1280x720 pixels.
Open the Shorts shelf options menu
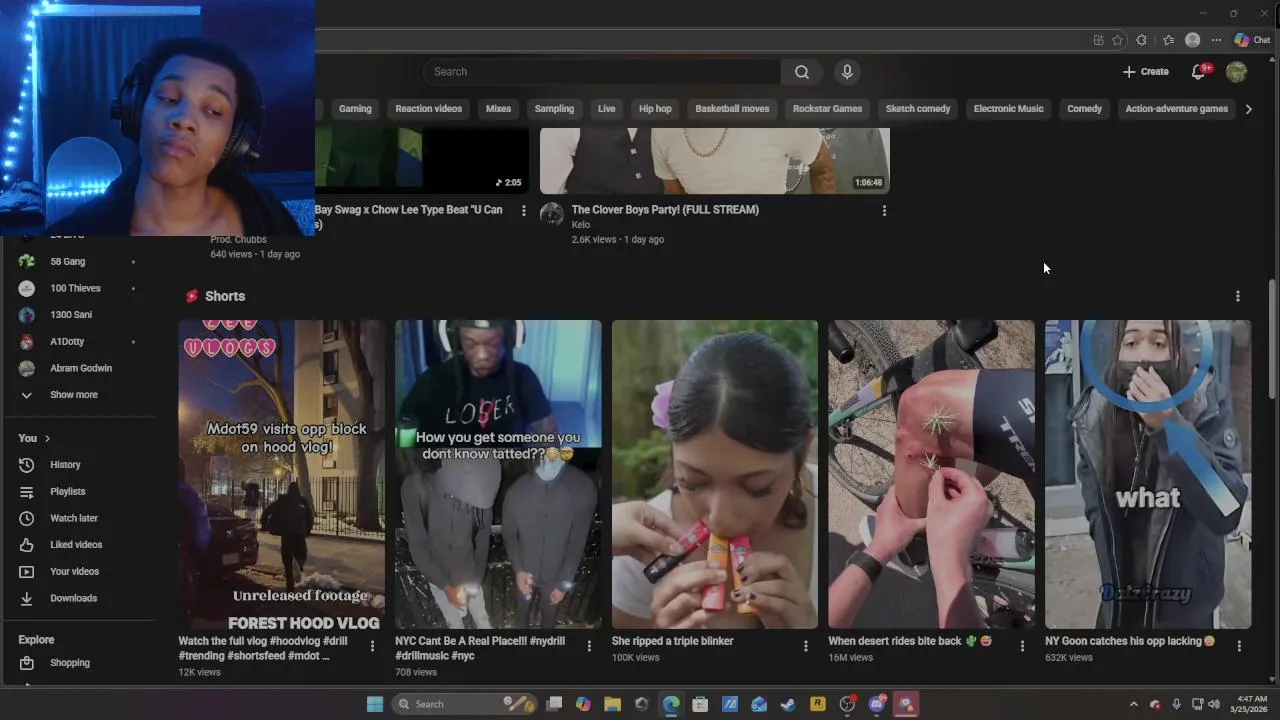[1238, 296]
